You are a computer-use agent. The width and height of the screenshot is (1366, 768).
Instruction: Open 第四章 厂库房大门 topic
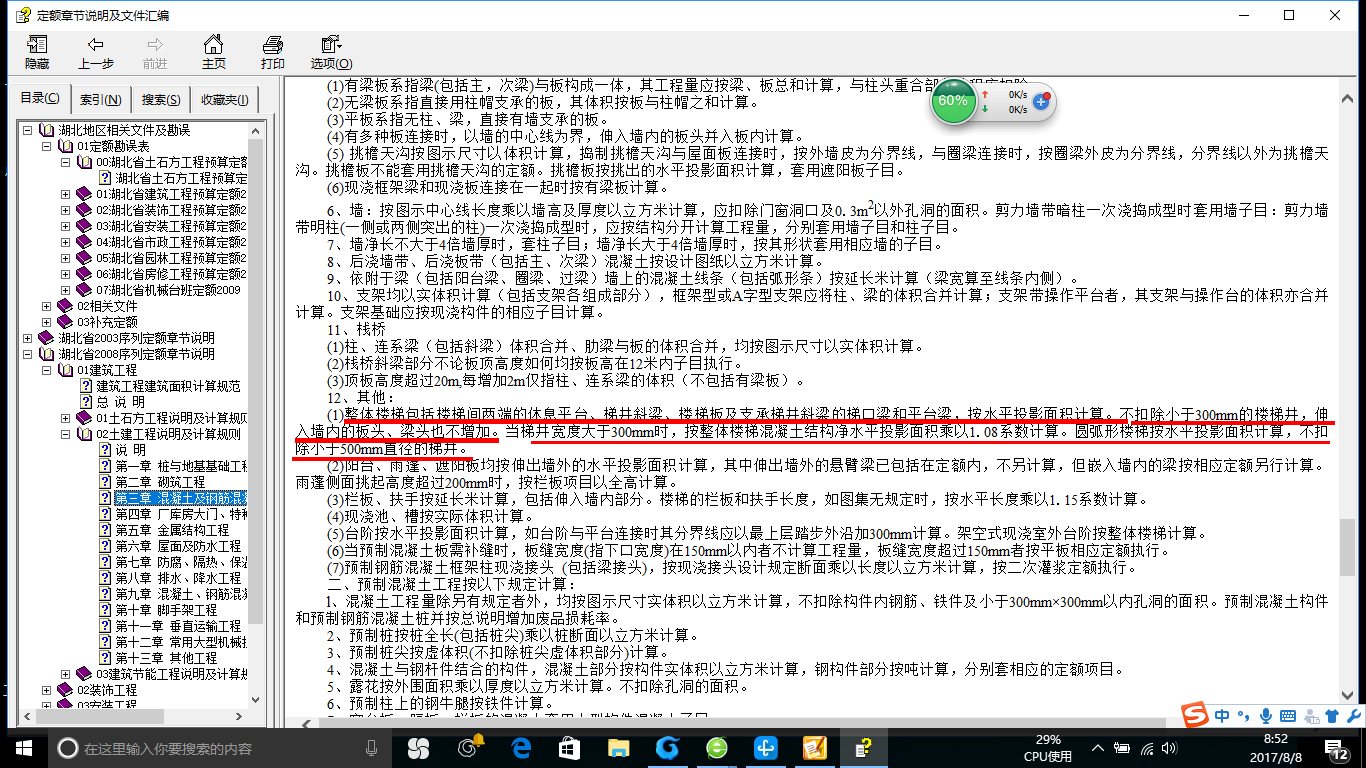[x=180, y=514]
